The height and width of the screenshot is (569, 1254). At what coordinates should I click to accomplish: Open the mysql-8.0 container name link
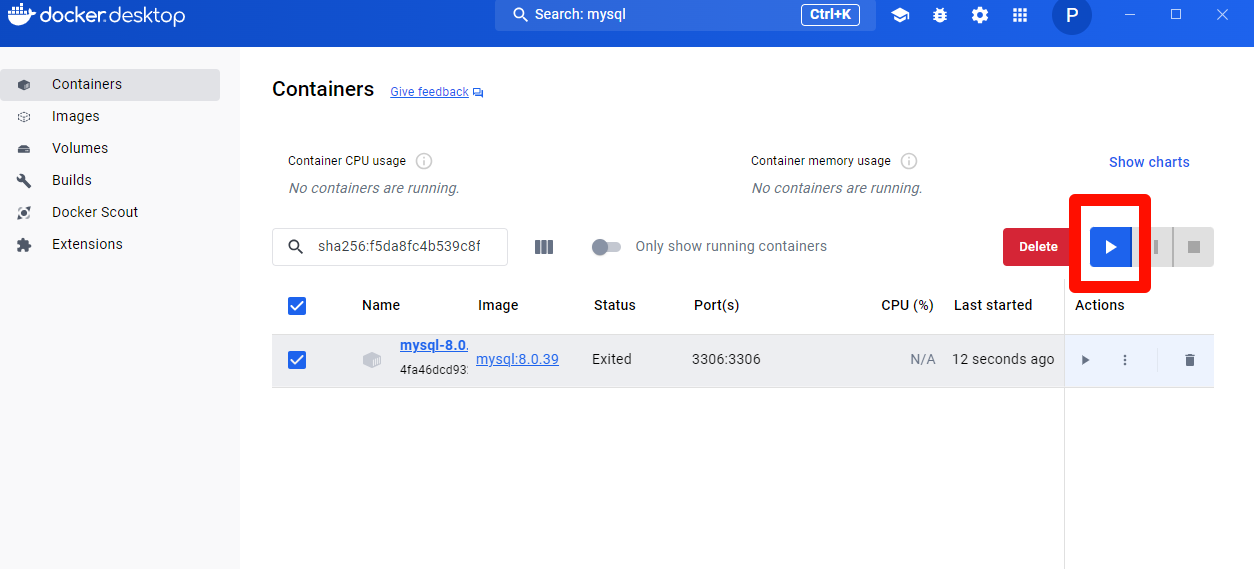tap(434, 345)
